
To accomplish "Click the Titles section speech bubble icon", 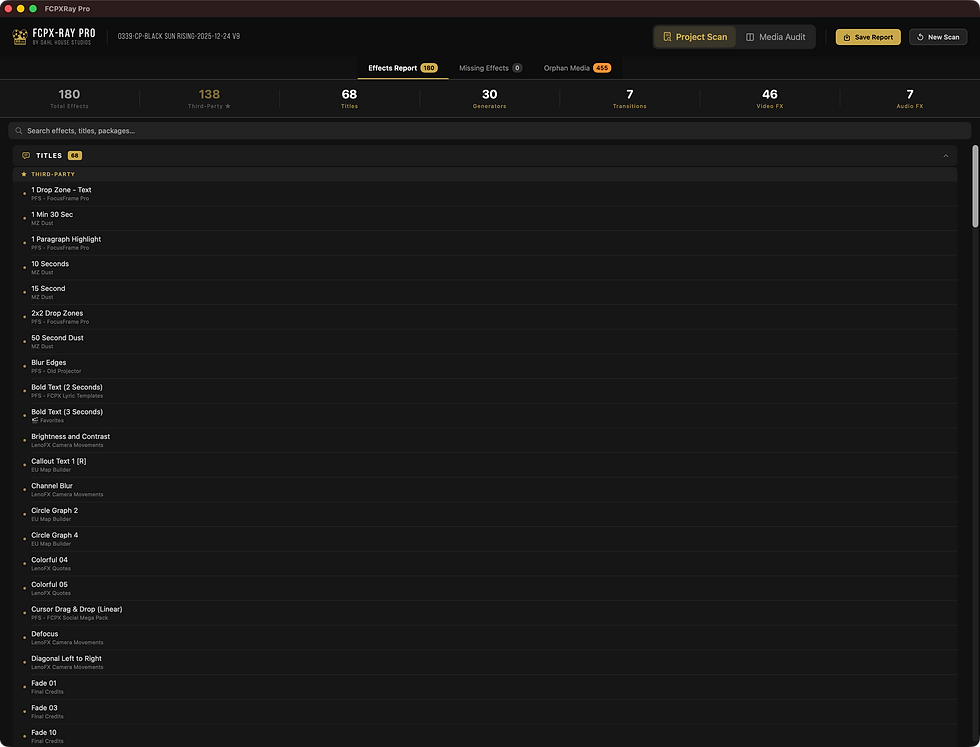I will pos(26,156).
